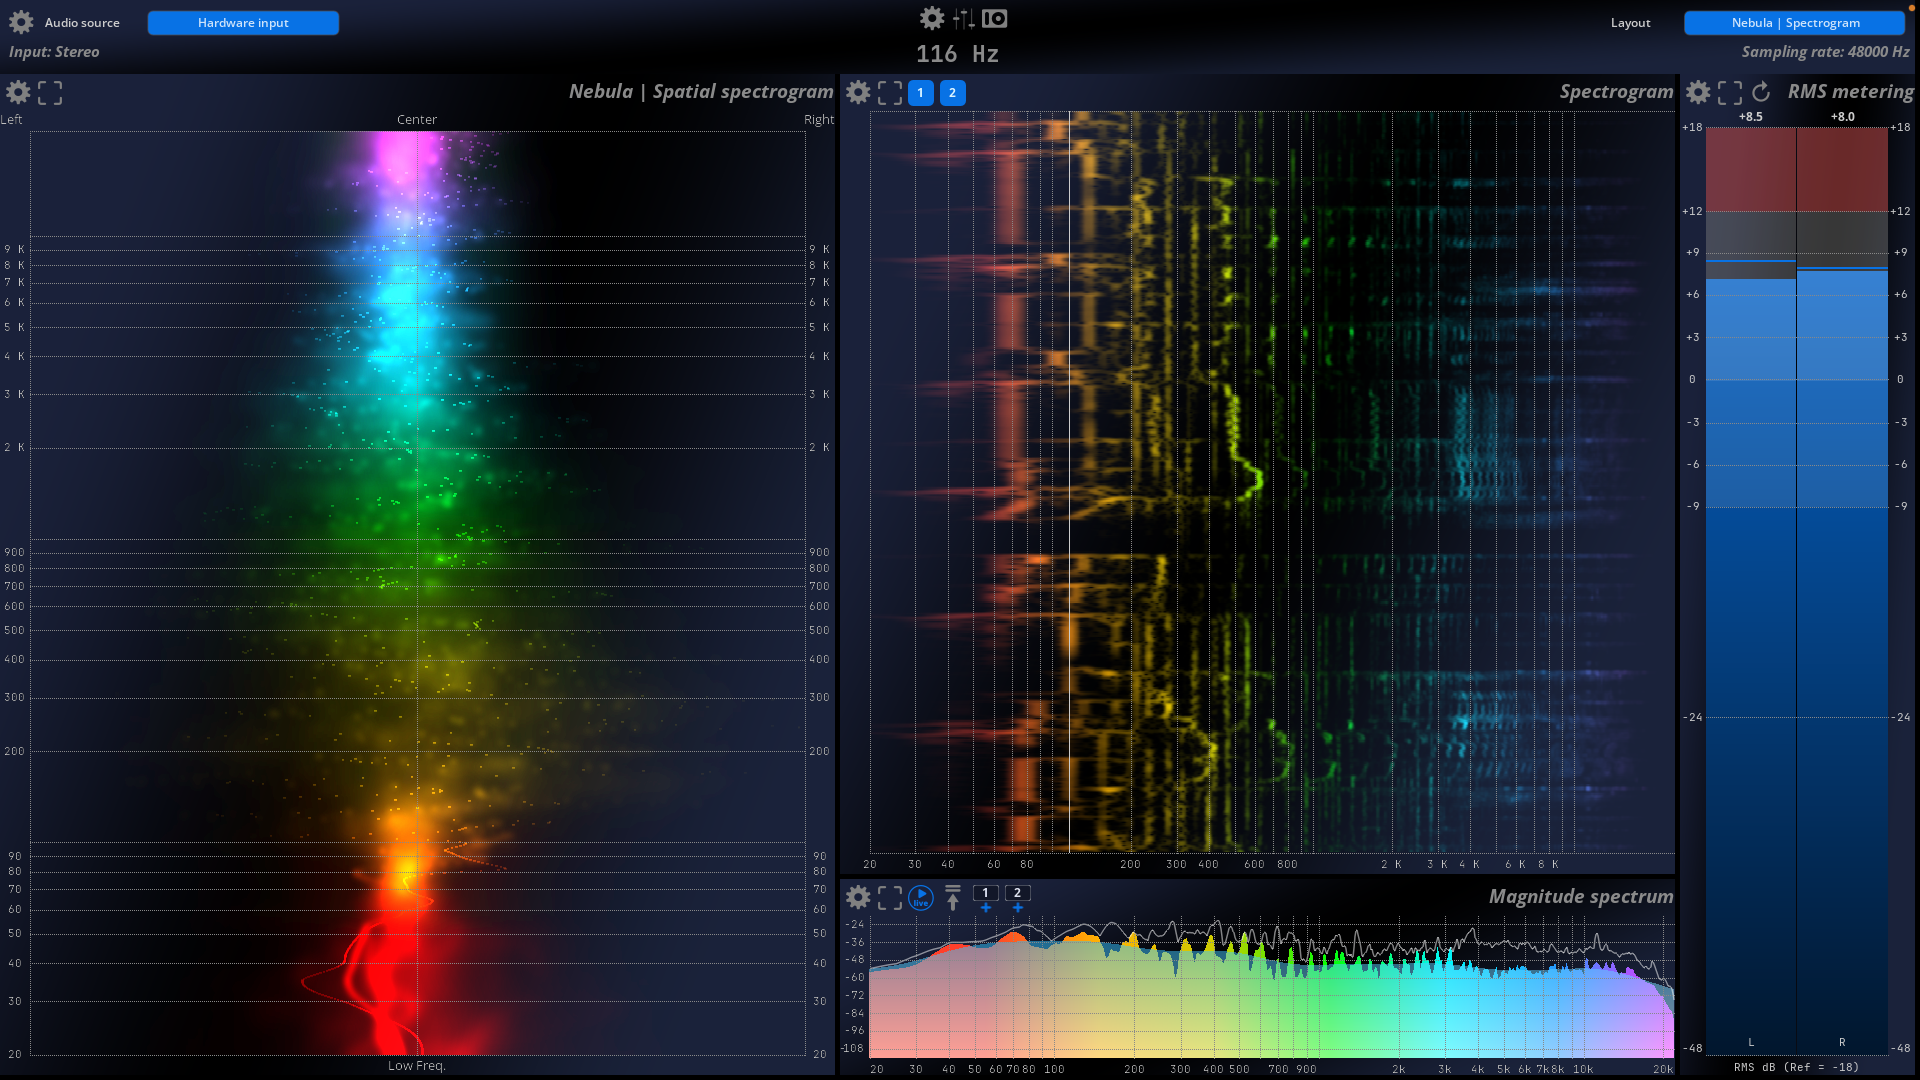The height and width of the screenshot is (1080, 1920).
Task: Select spectrogram channel view tab 1
Action: point(920,91)
